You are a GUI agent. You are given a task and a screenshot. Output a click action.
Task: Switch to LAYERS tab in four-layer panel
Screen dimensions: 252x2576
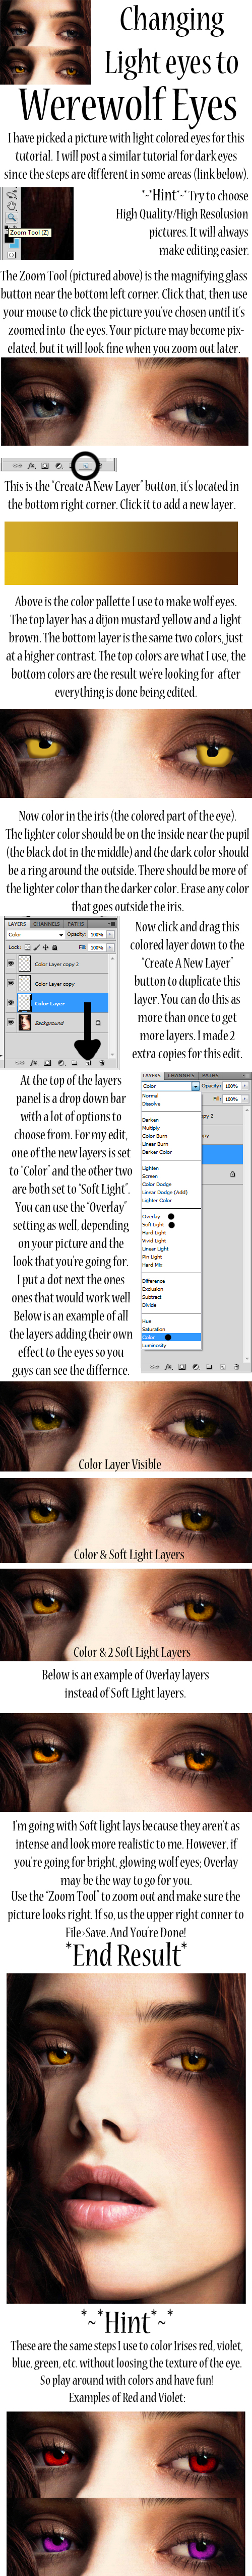(x=17, y=924)
